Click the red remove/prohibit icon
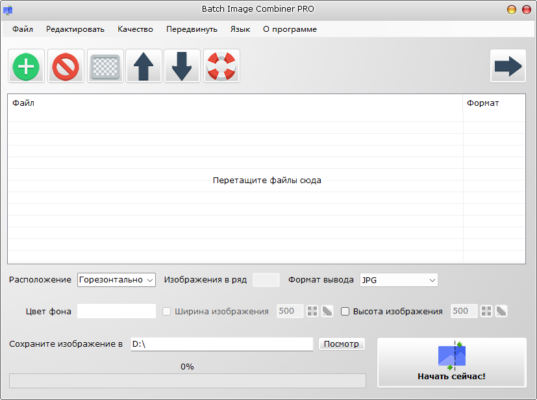Viewport: 537px width, 400px height. pos(65,66)
